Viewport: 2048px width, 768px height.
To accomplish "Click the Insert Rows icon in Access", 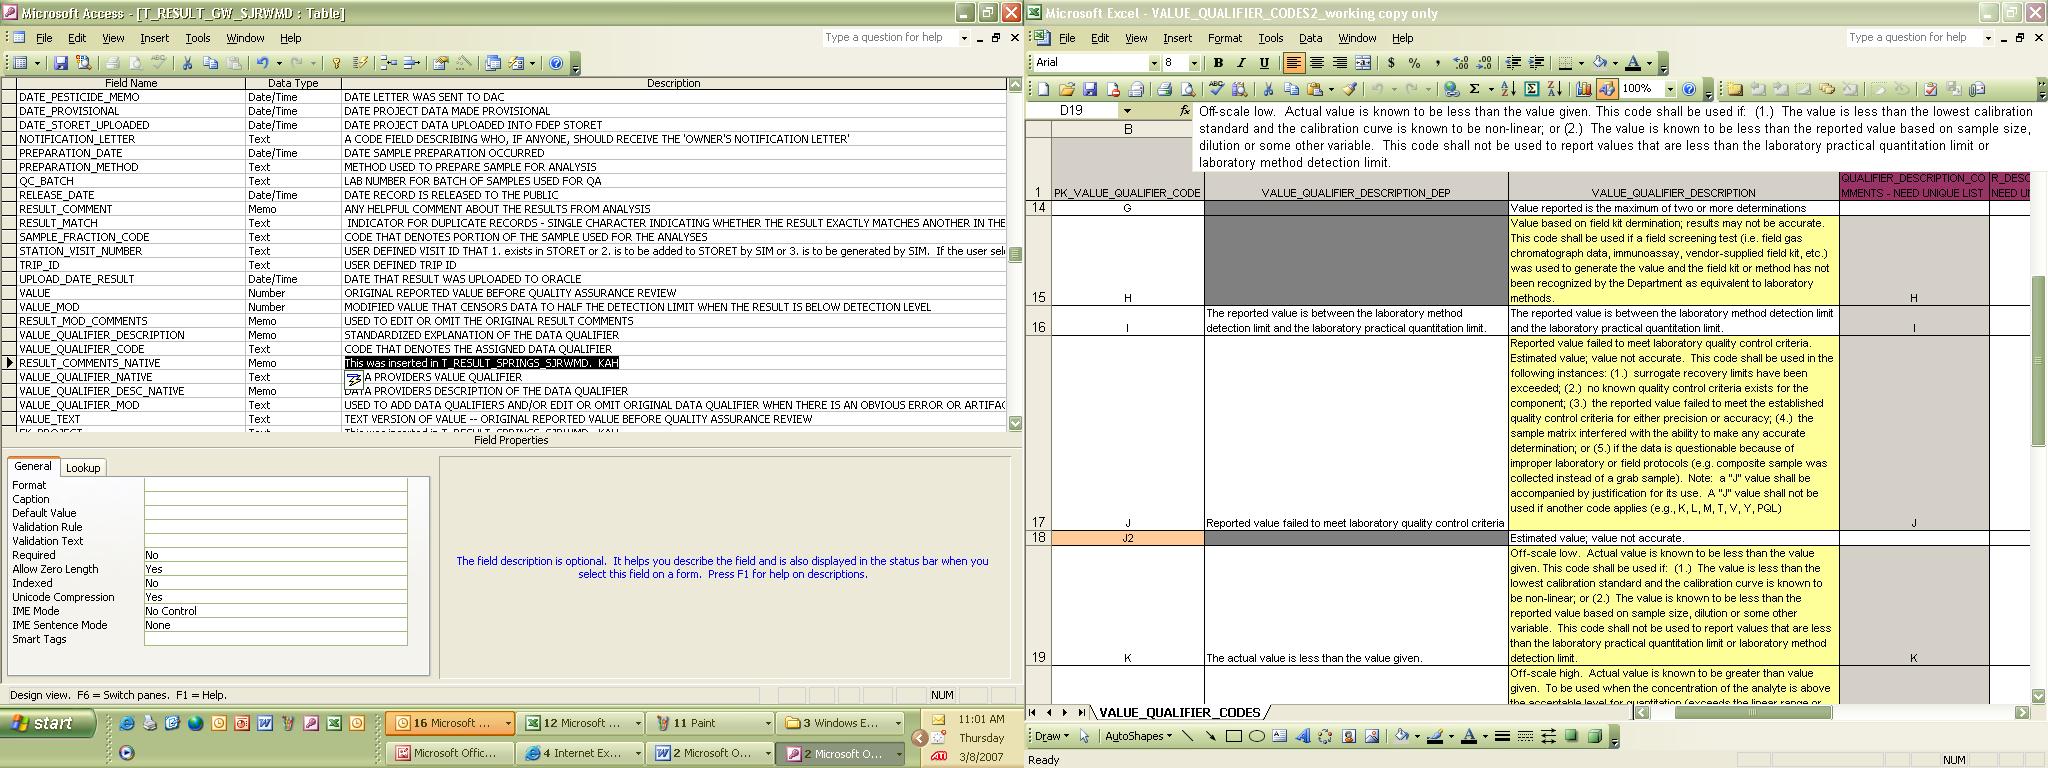I will 388,63.
